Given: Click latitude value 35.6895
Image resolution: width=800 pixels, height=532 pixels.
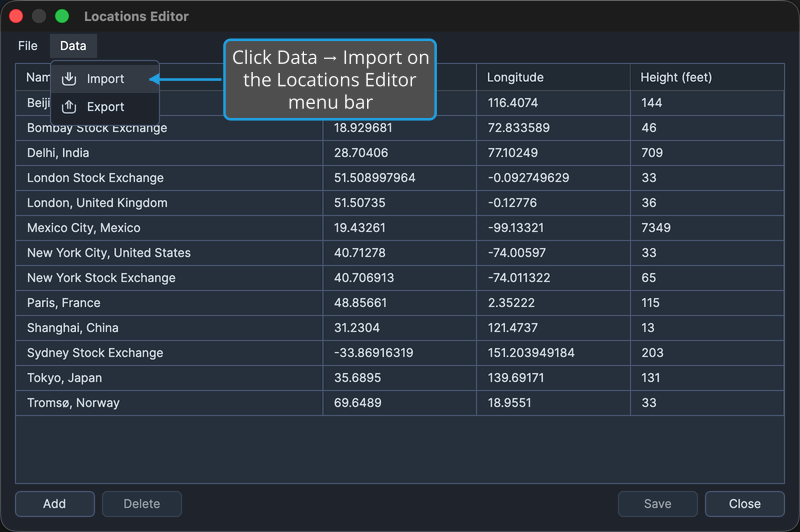Looking at the screenshot, I should pos(357,378).
